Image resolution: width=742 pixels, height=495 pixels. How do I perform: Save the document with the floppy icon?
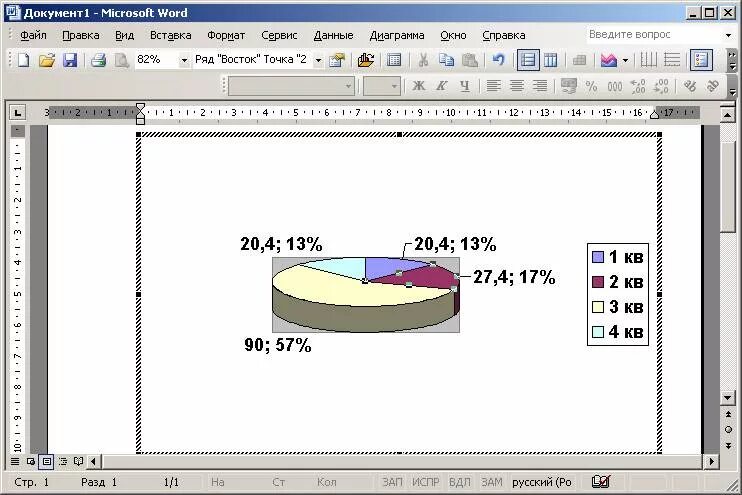70,60
